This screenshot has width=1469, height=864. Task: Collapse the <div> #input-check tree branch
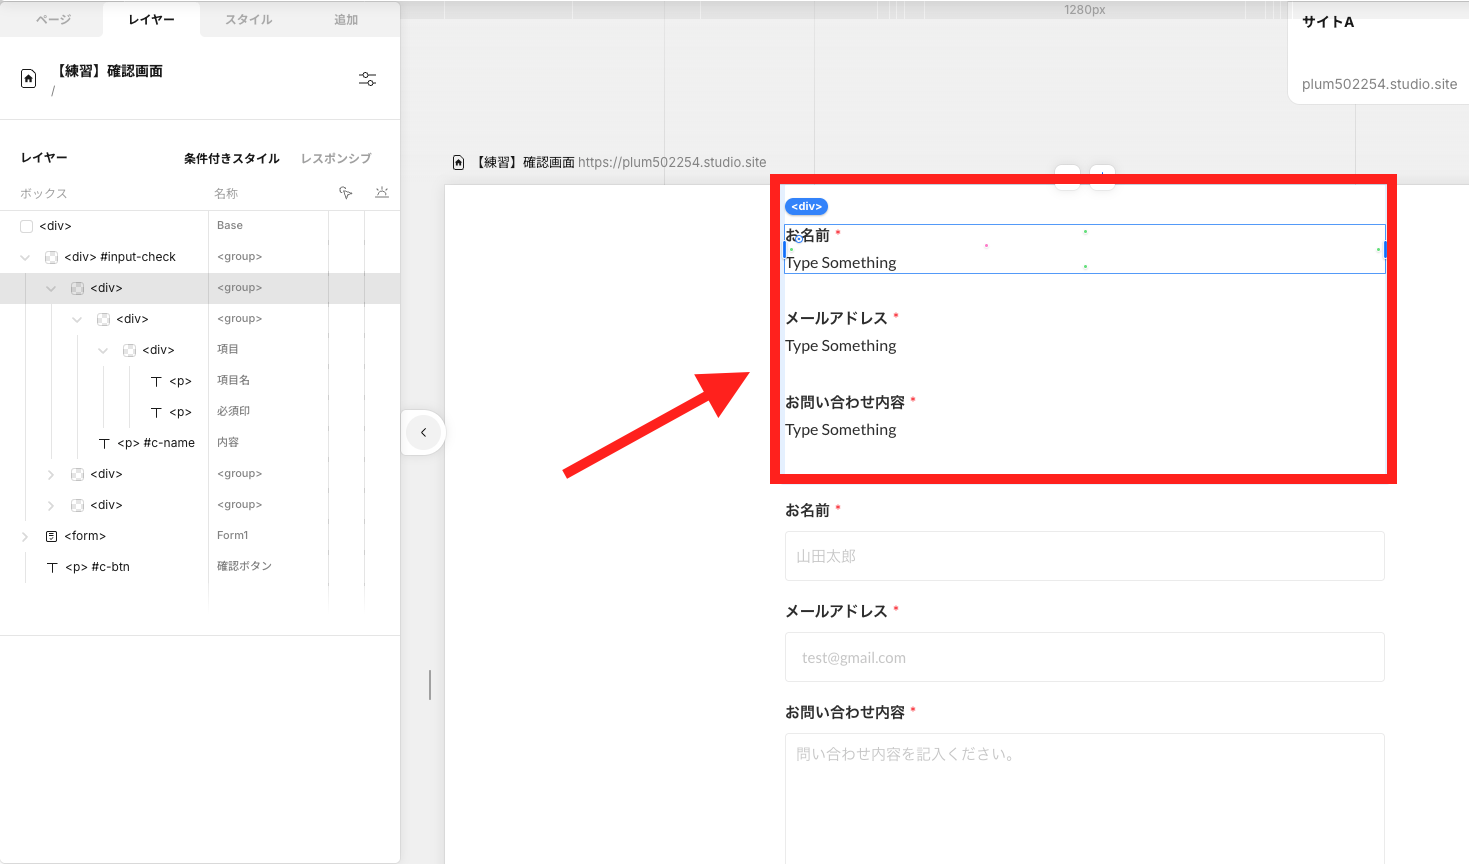[23, 256]
